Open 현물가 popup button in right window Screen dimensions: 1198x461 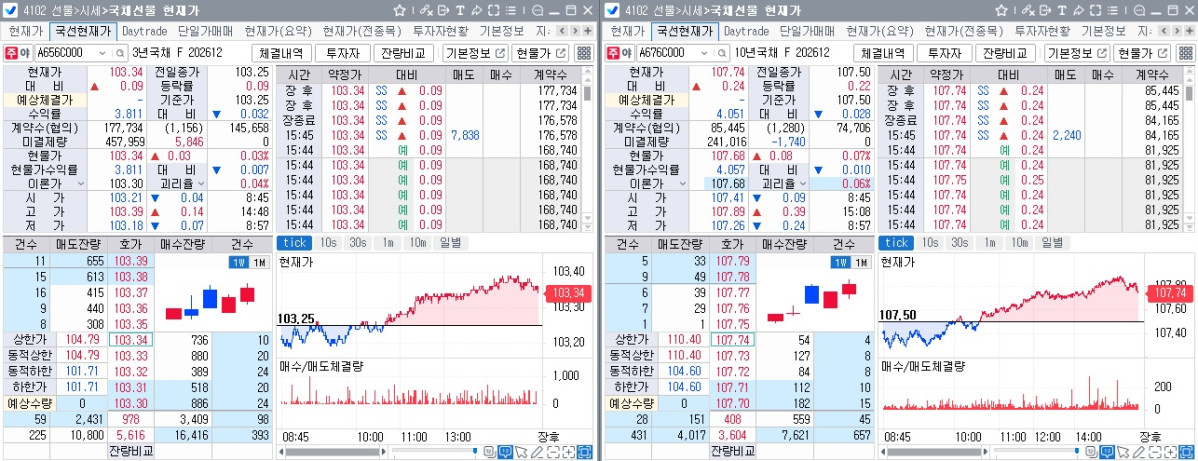[x=1144, y=53]
